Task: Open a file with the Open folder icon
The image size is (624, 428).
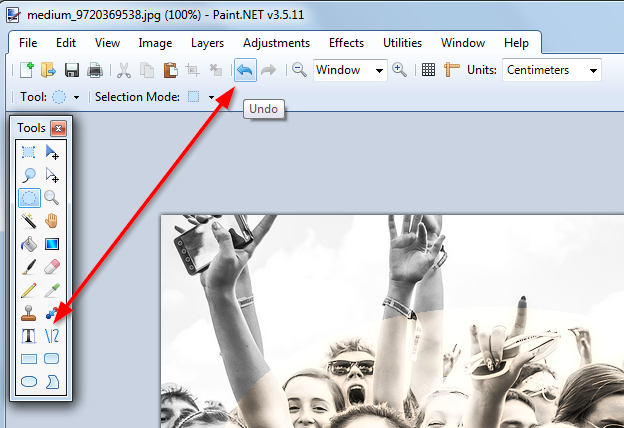Action: [49, 70]
